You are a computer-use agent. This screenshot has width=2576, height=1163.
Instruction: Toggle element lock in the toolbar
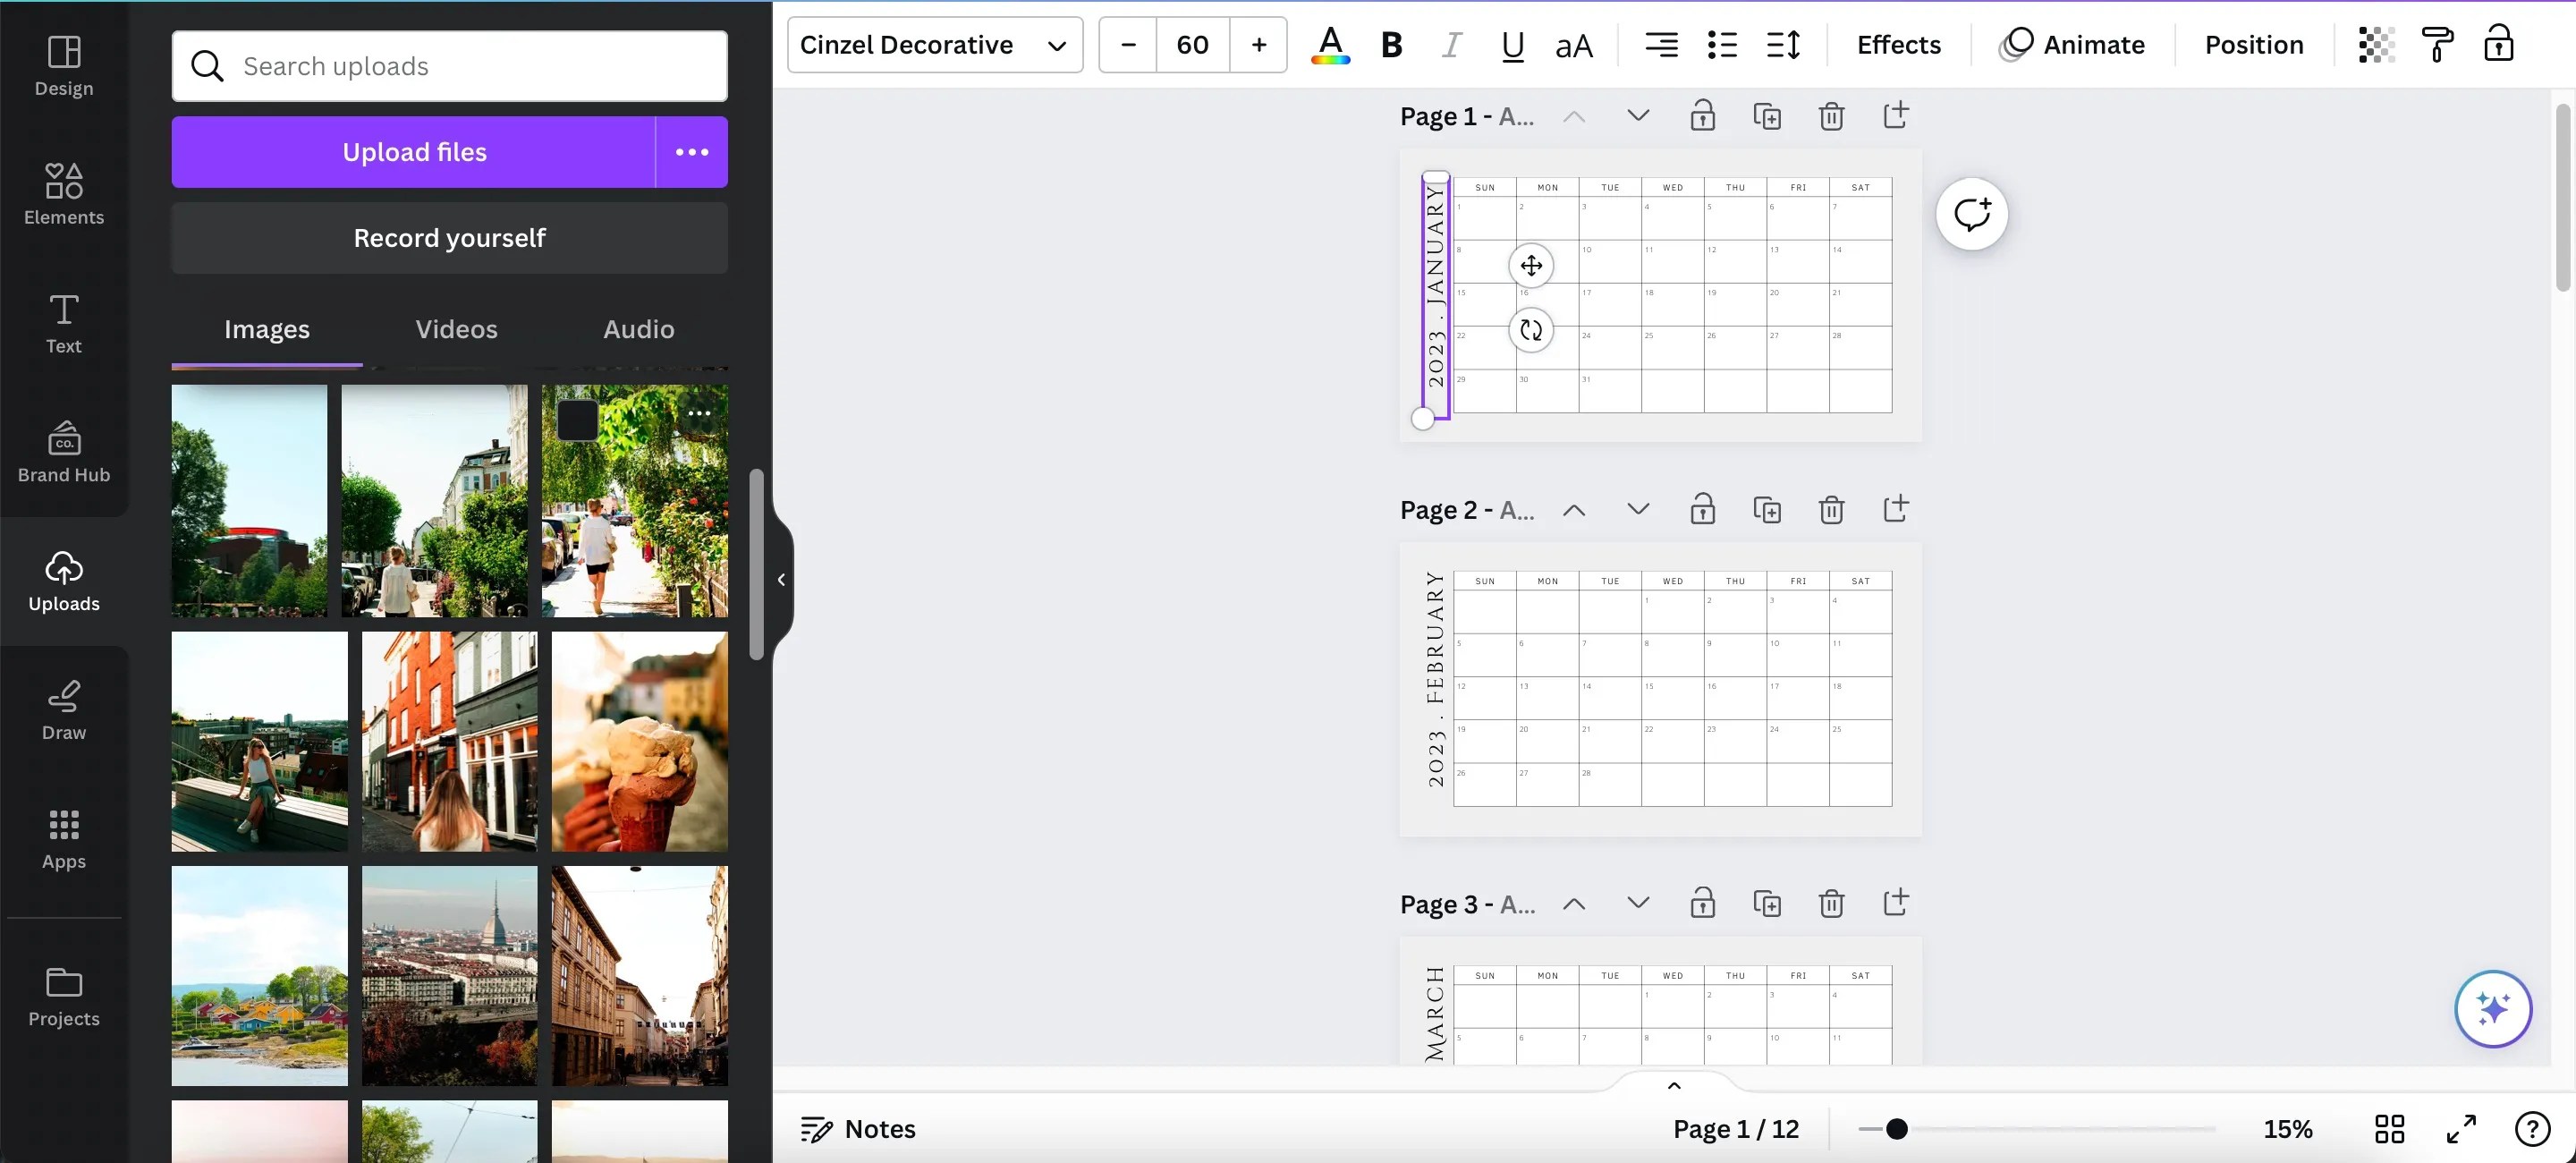(x=2498, y=44)
